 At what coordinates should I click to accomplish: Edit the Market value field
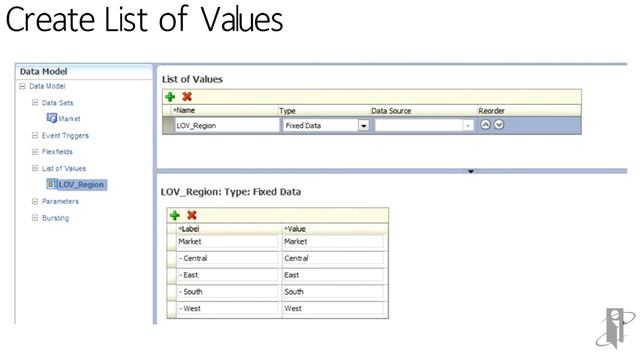[x=333, y=242]
